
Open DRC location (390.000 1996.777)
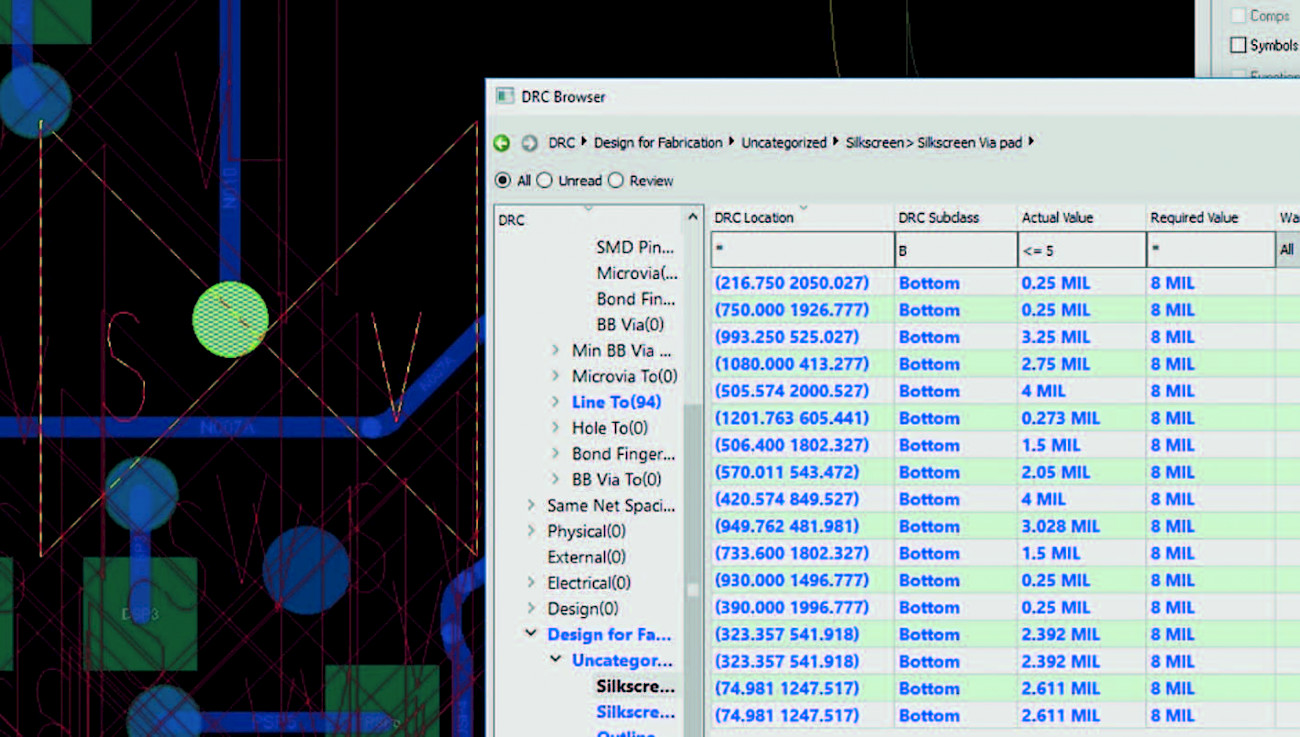[791, 607]
